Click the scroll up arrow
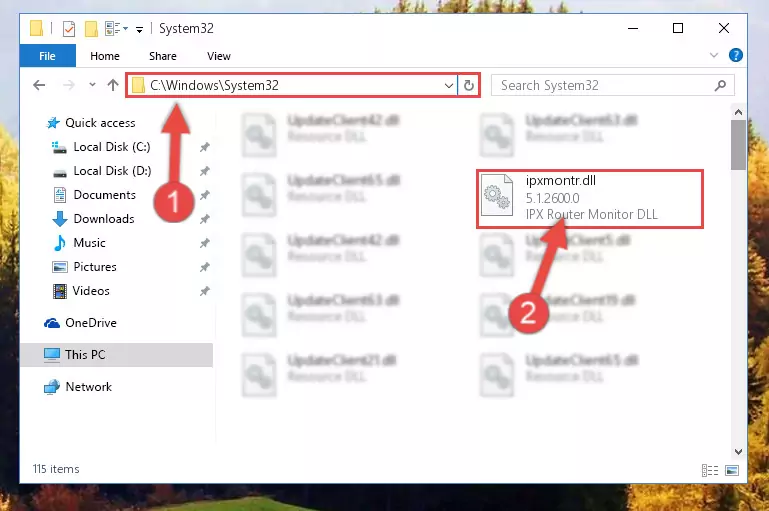The image size is (769, 511). 738,112
